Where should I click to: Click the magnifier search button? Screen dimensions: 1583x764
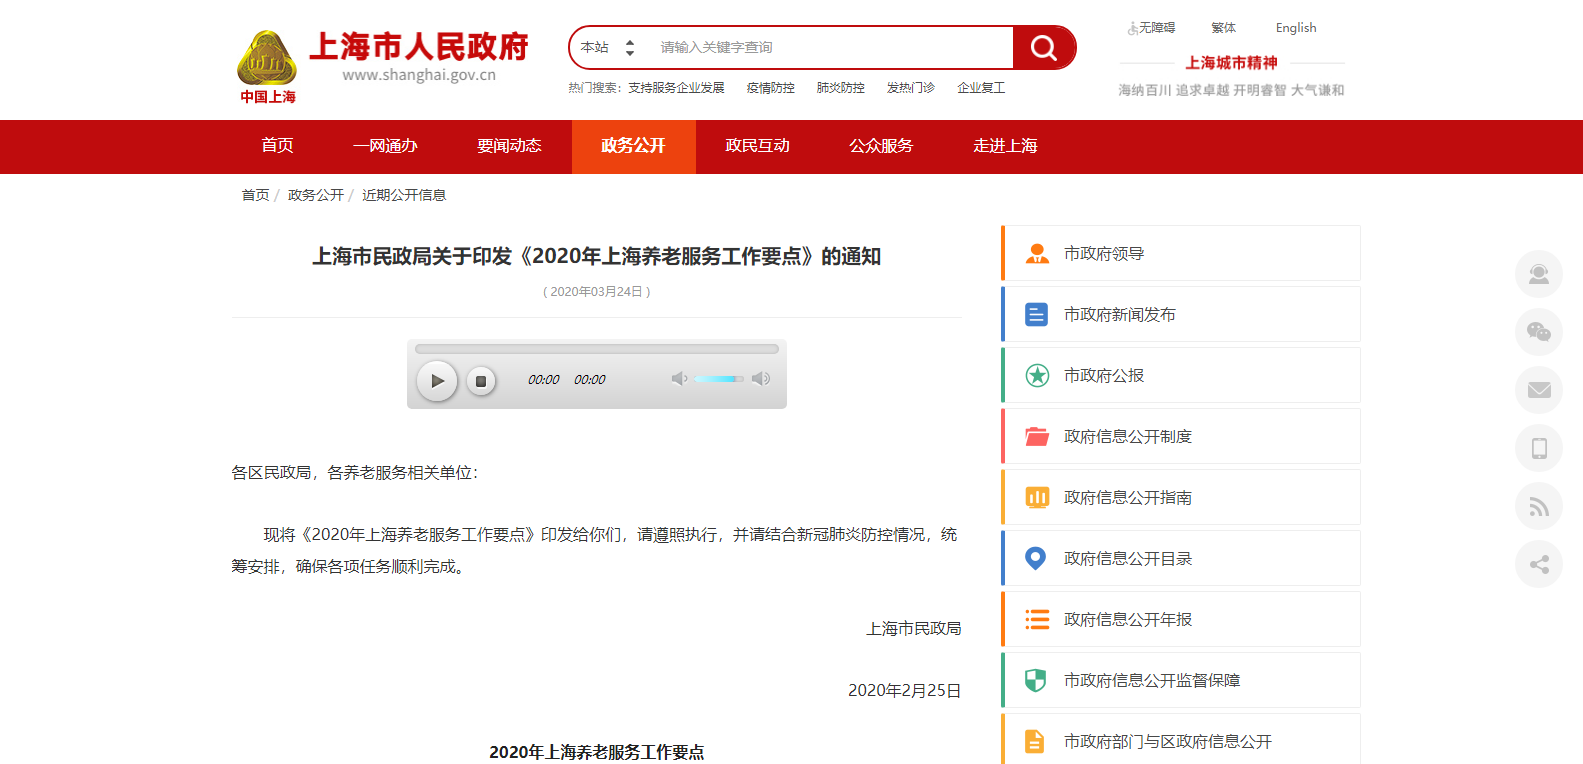click(x=1043, y=48)
